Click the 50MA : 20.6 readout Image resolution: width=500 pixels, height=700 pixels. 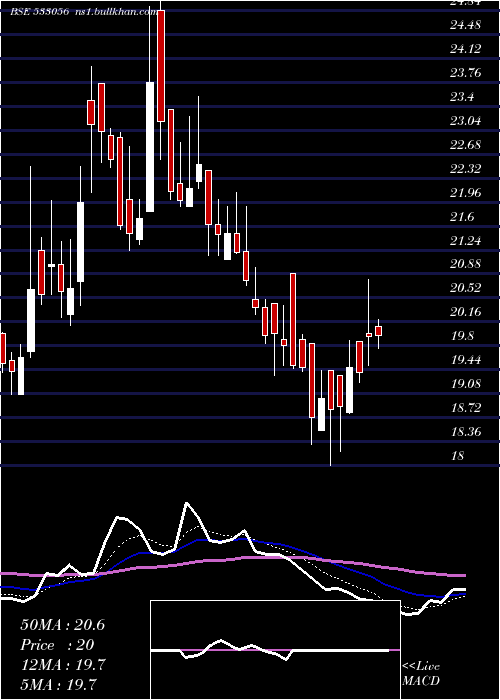pyautogui.click(x=62, y=625)
